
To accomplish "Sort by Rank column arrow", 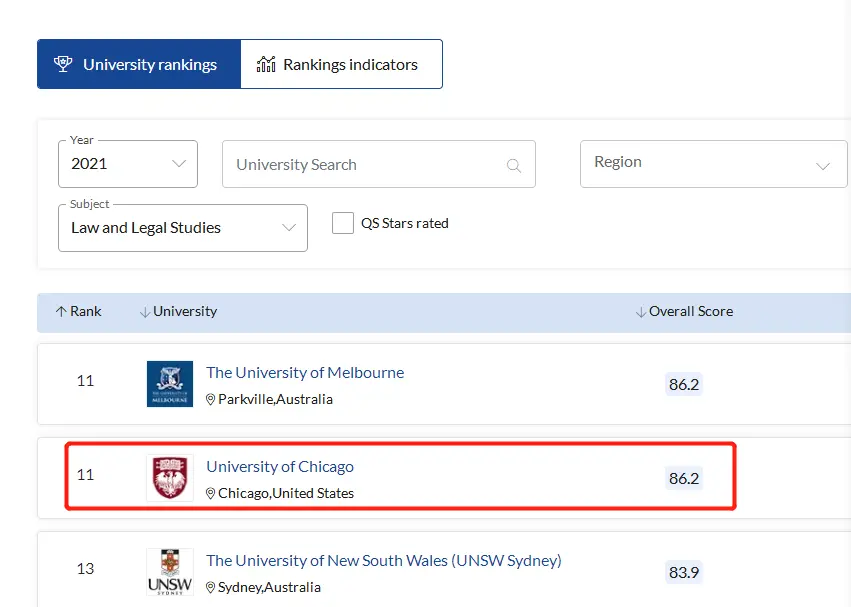I will tap(61, 312).
